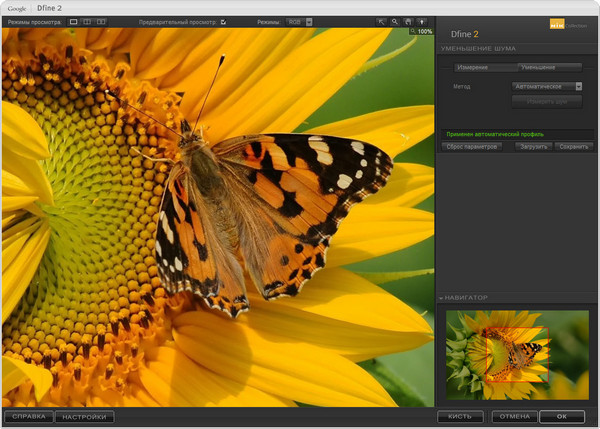600x429 pixels.
Task: Click the navigator preview thumbnail
Action: coord(517,354)
